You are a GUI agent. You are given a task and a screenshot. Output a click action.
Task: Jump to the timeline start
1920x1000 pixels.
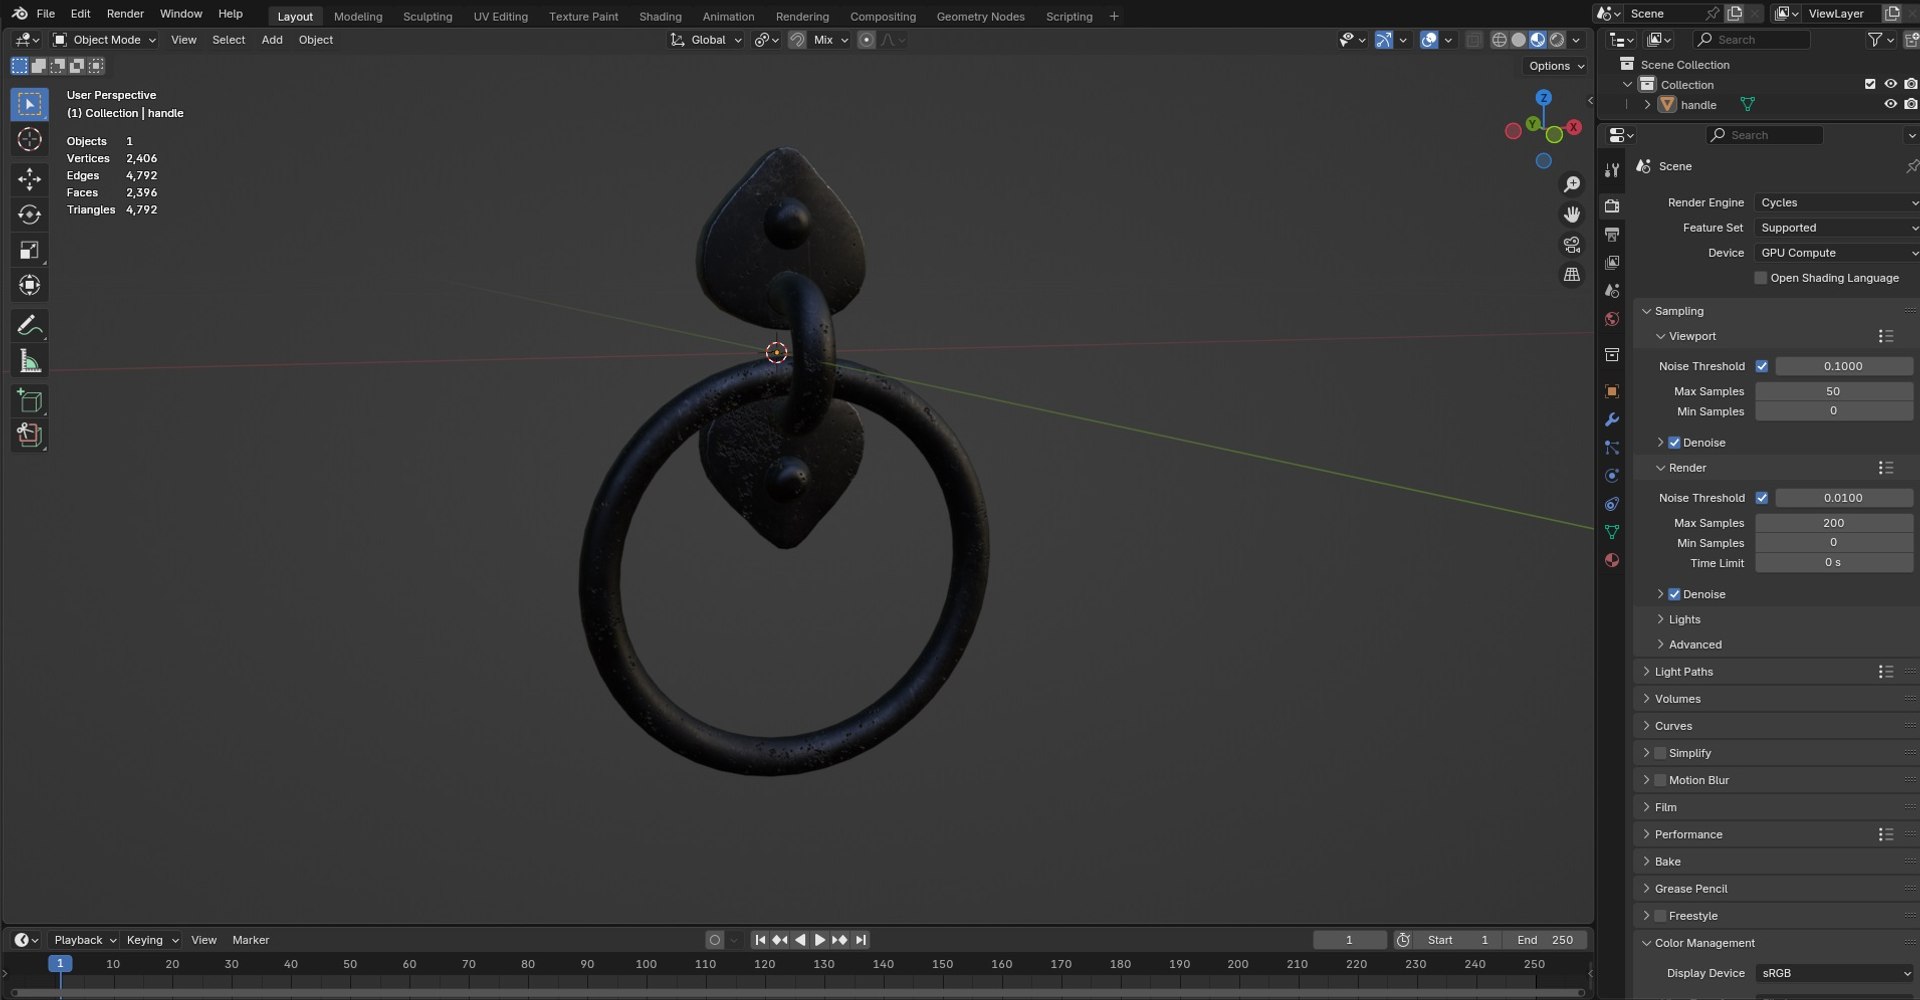[x=760, y=940]
